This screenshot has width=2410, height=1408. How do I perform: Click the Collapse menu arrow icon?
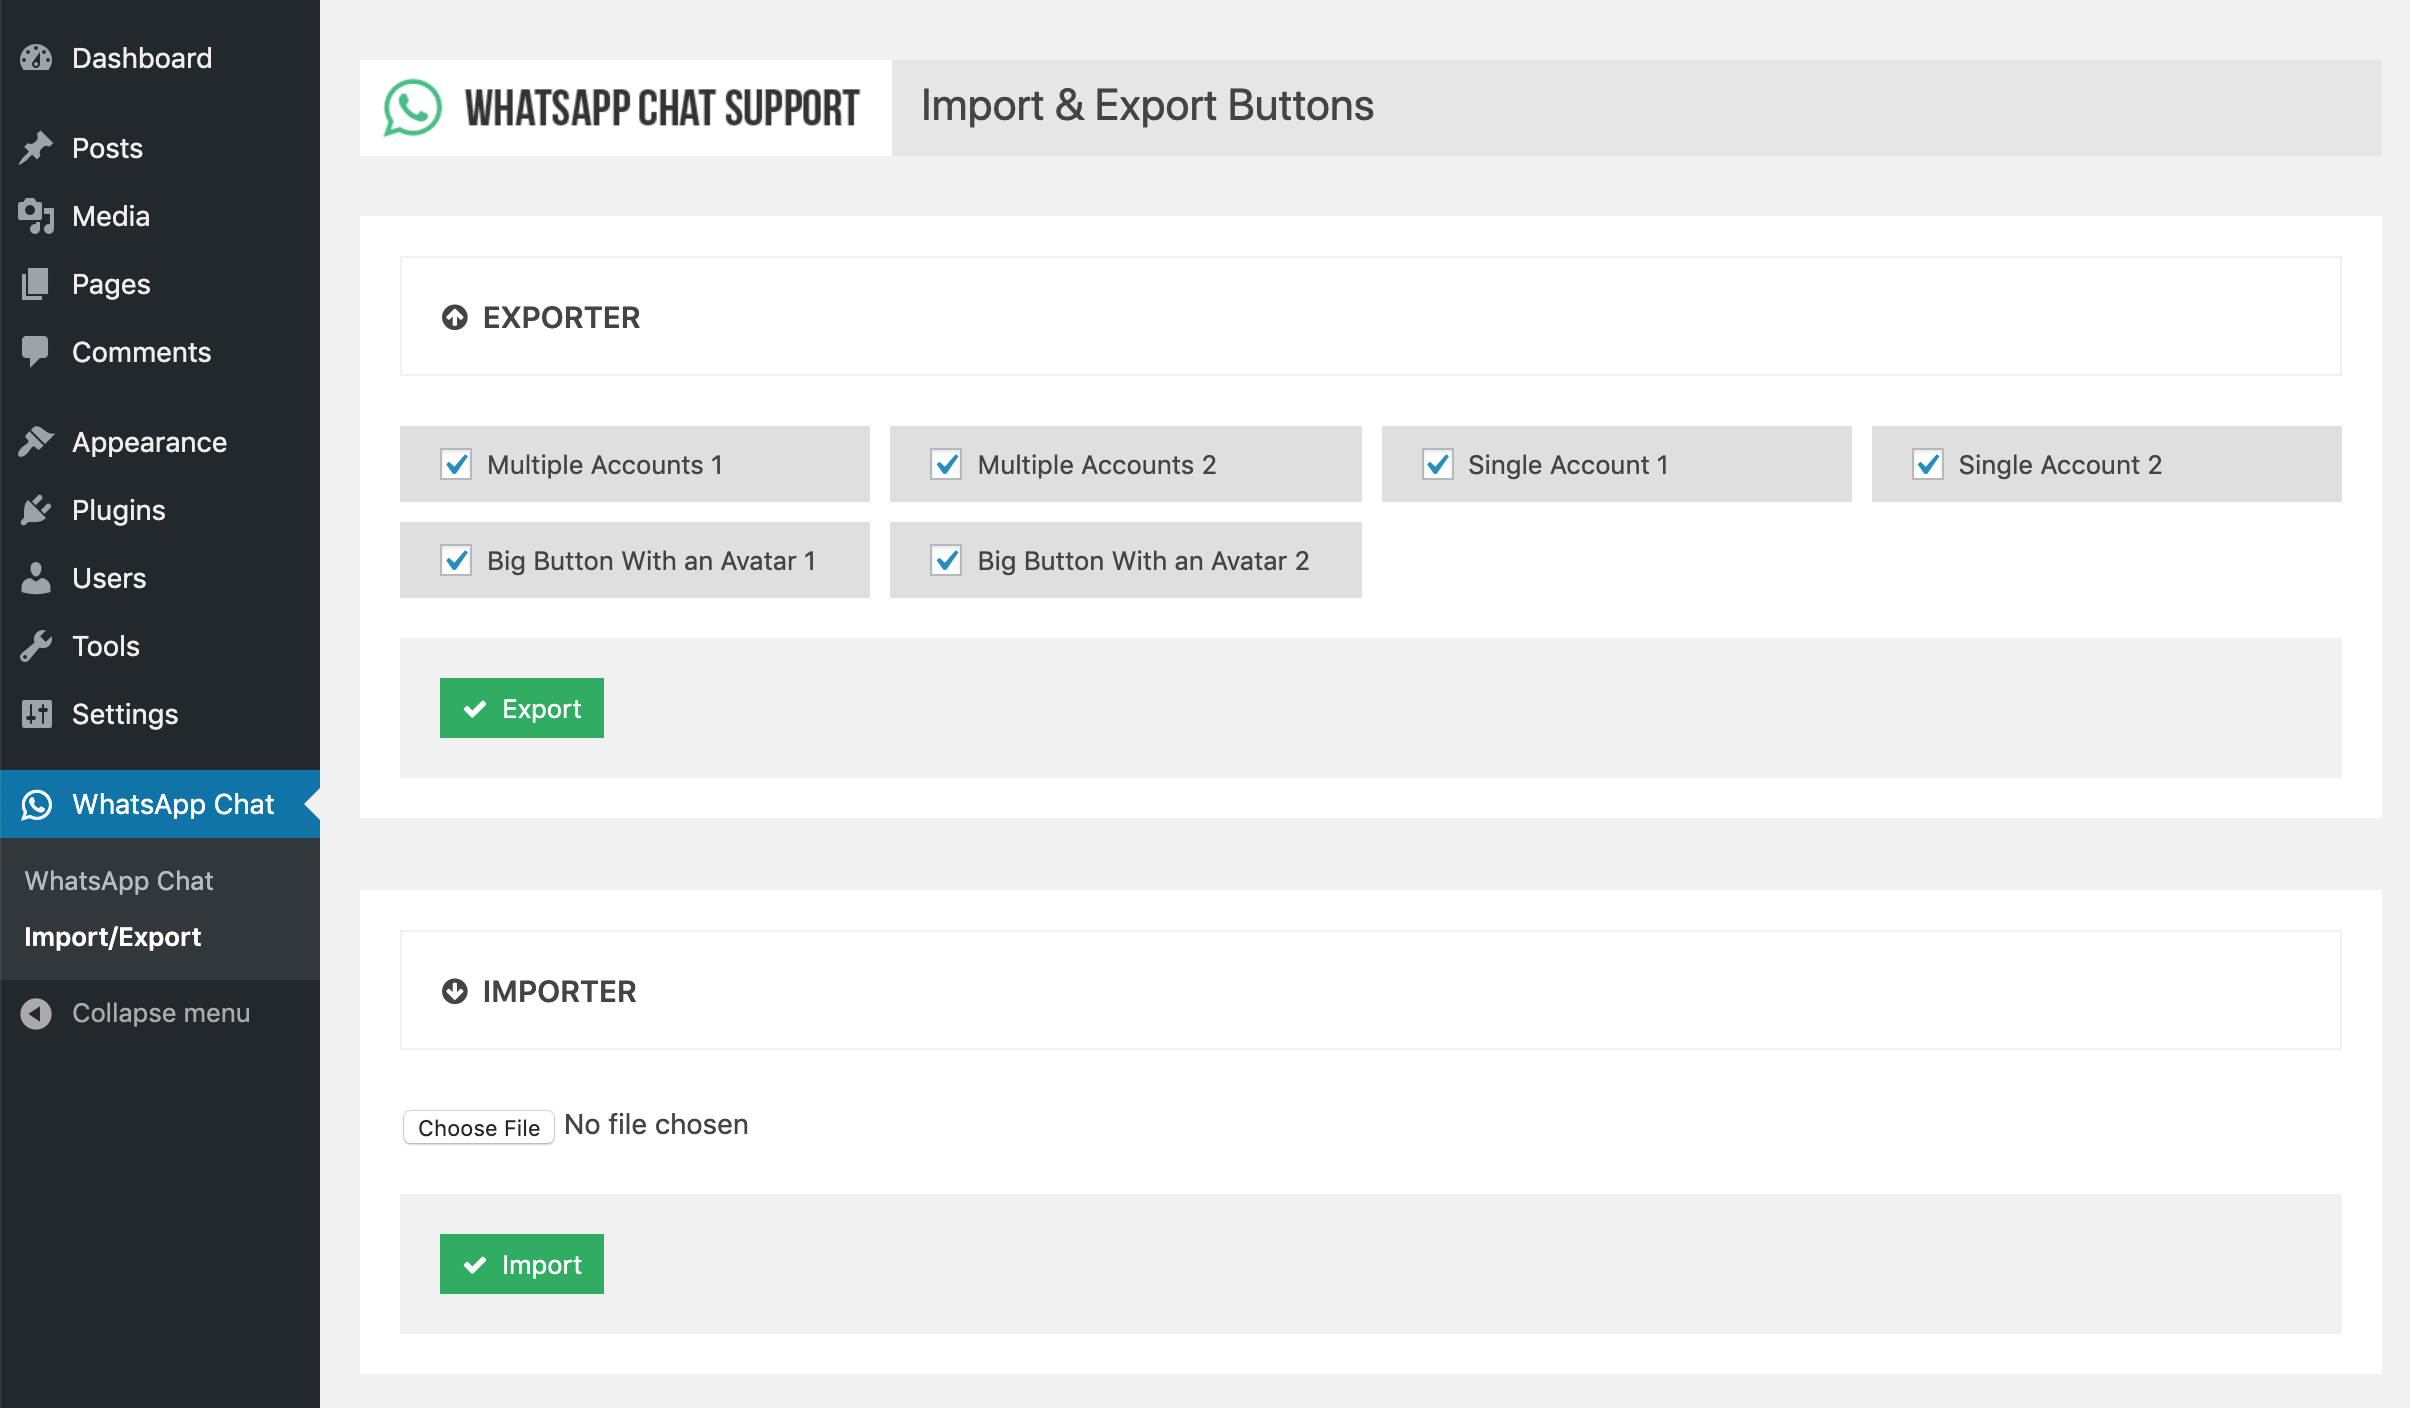36,1014
